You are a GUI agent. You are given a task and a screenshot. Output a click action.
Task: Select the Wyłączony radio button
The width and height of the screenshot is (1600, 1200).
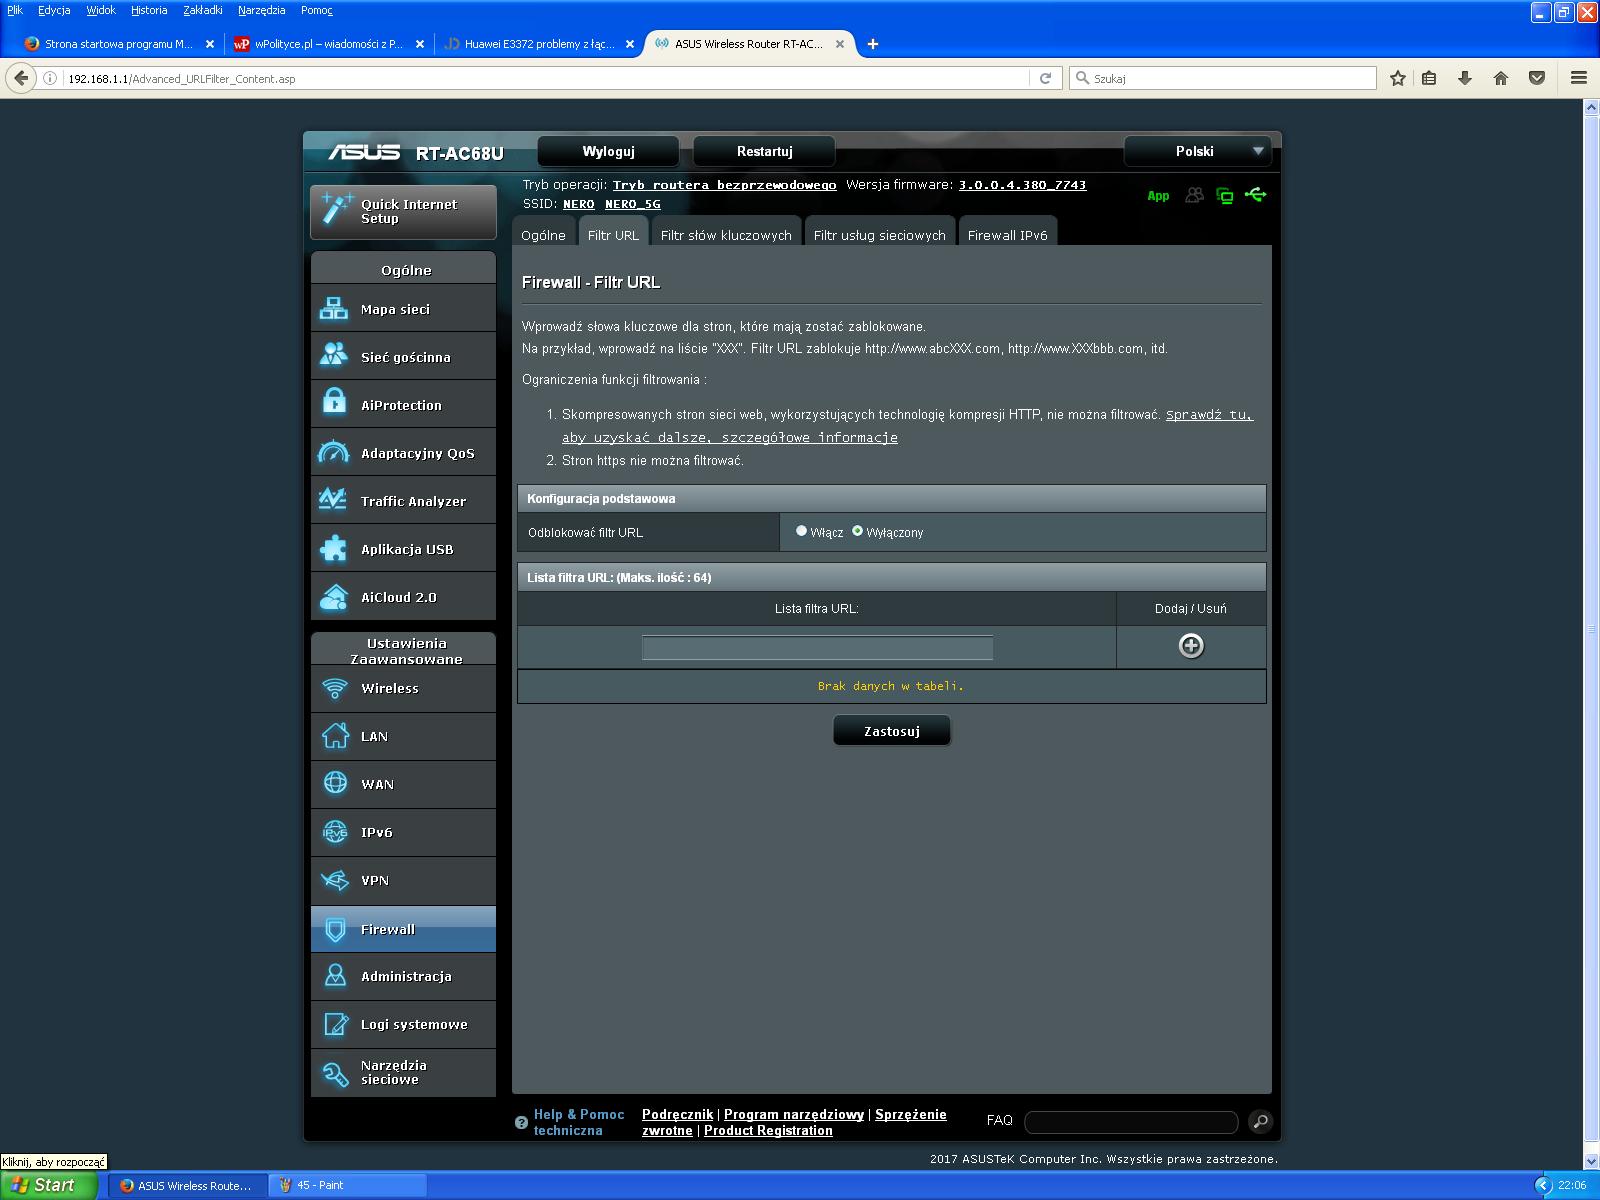857,531
